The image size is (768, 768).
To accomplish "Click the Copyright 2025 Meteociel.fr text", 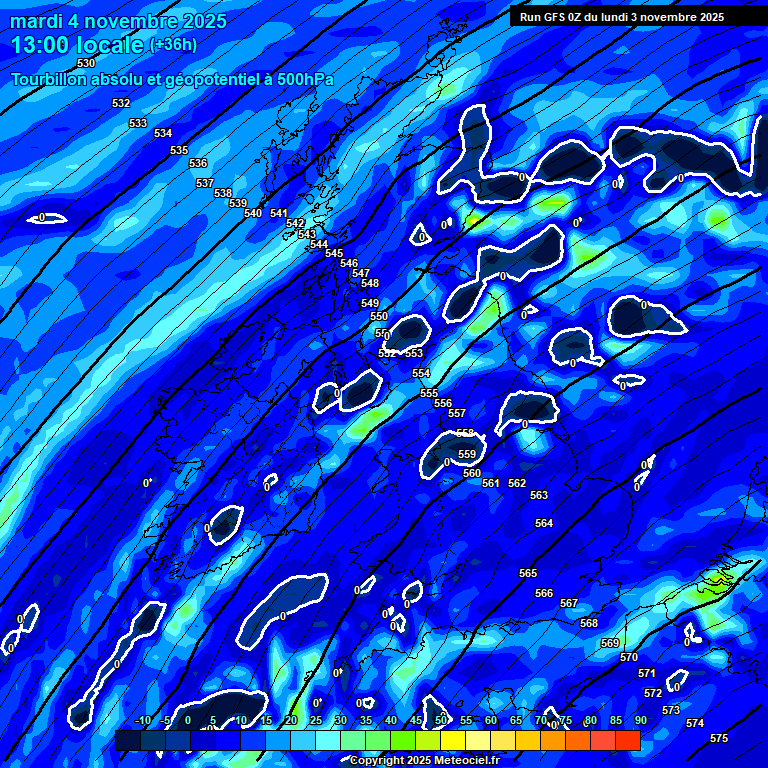I will [x=424, y=760].
